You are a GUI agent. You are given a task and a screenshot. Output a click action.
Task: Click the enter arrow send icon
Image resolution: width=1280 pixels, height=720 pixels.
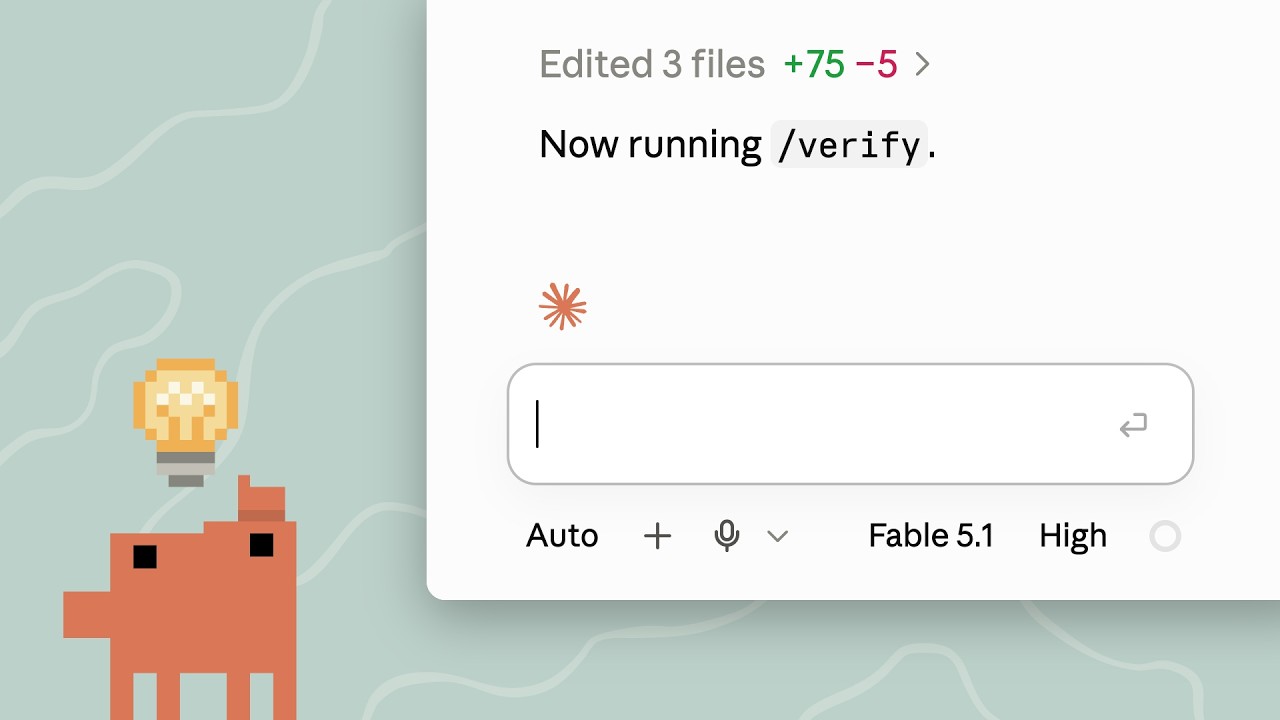point(1133,426)
